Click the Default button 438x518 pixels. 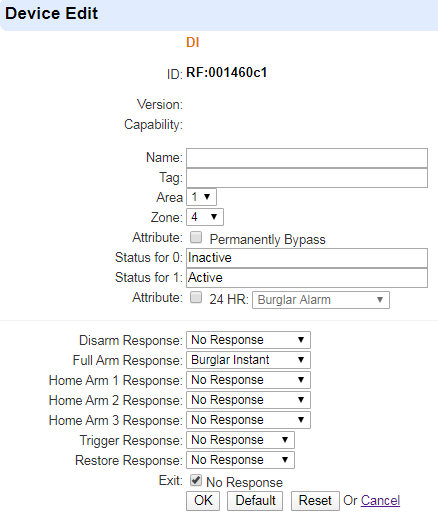[x=255, y=501]
